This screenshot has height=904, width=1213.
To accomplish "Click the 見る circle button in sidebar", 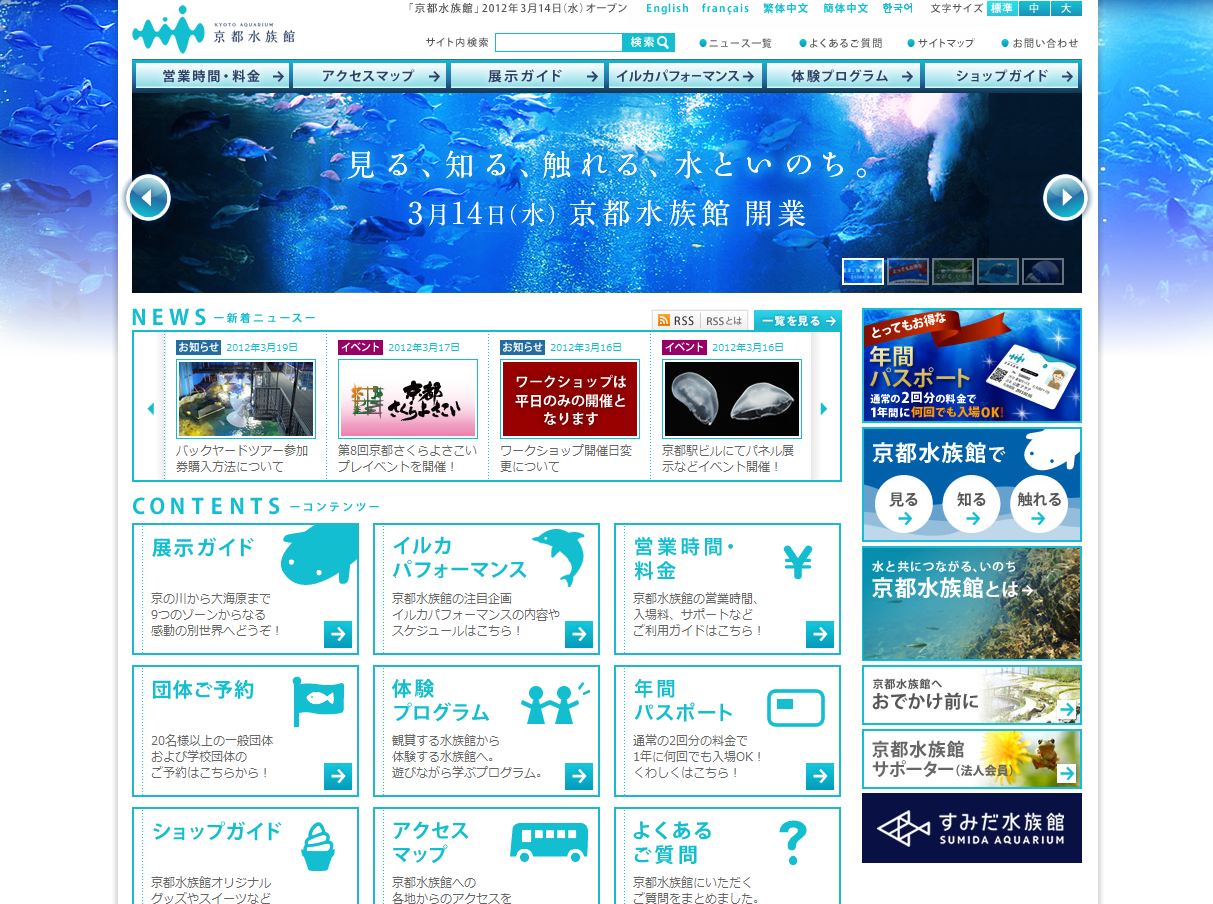I will pos(903,503).
